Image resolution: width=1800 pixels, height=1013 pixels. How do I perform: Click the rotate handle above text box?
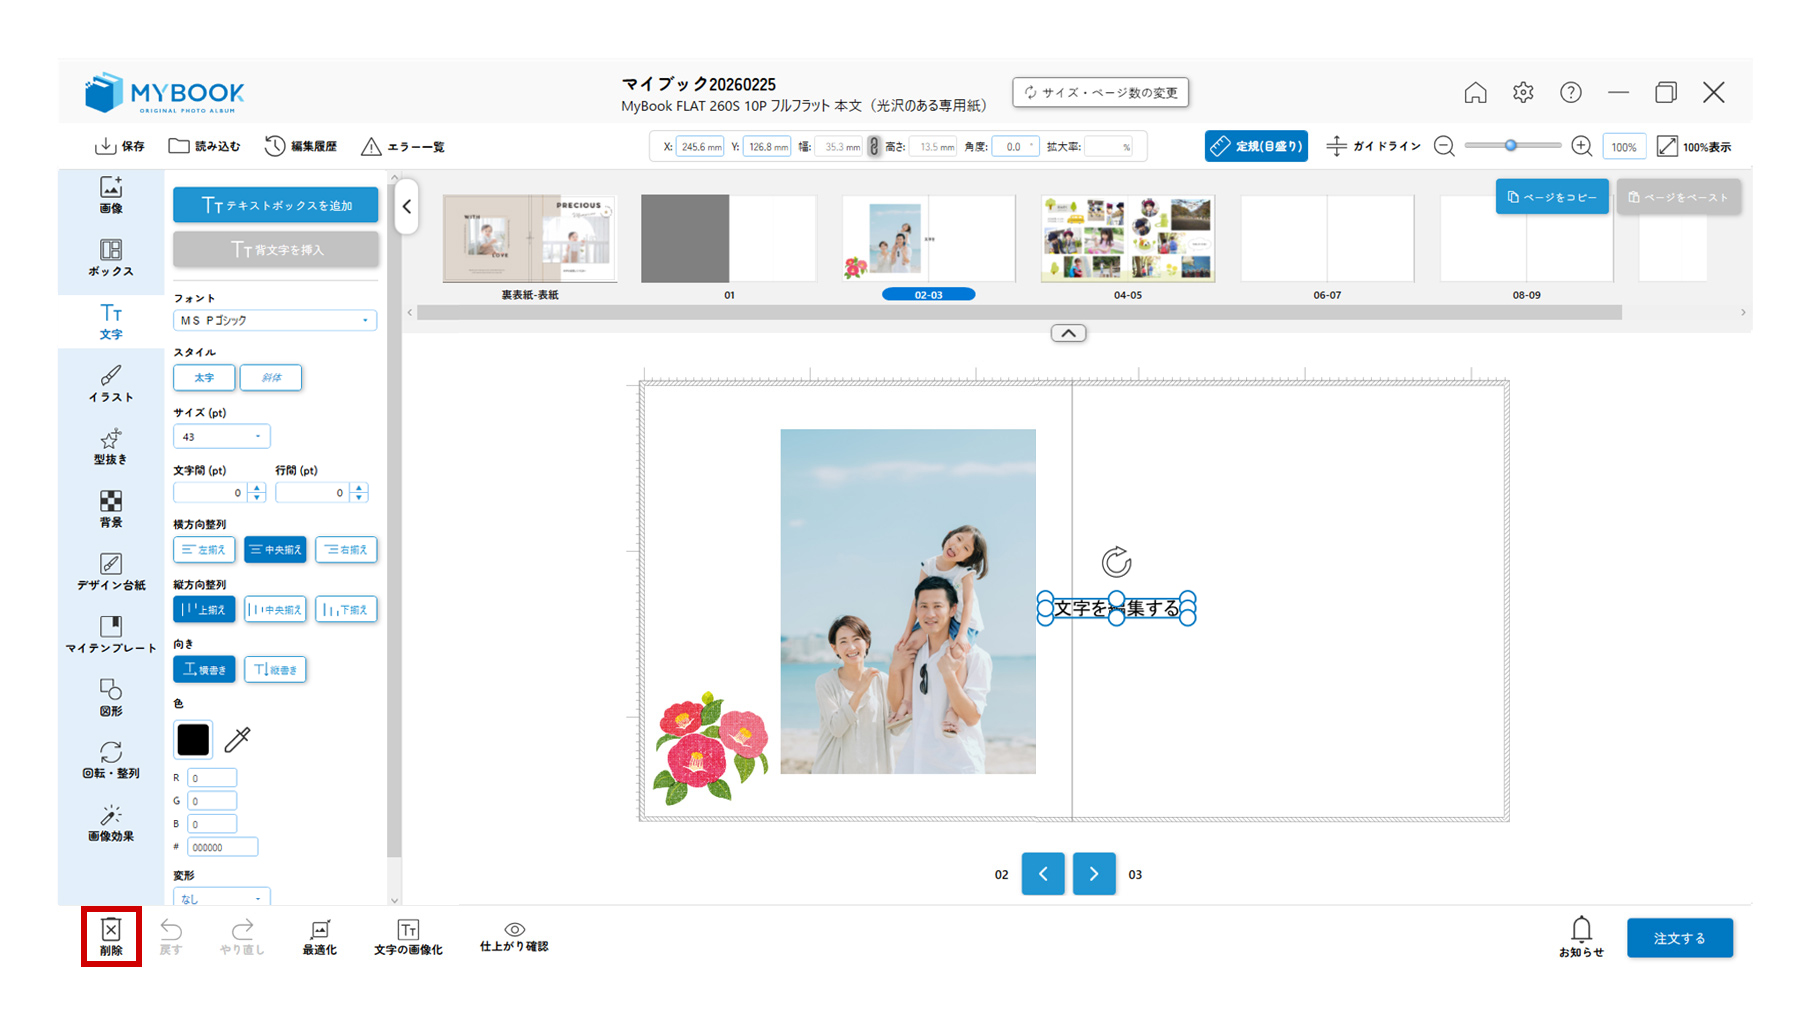1116,562
